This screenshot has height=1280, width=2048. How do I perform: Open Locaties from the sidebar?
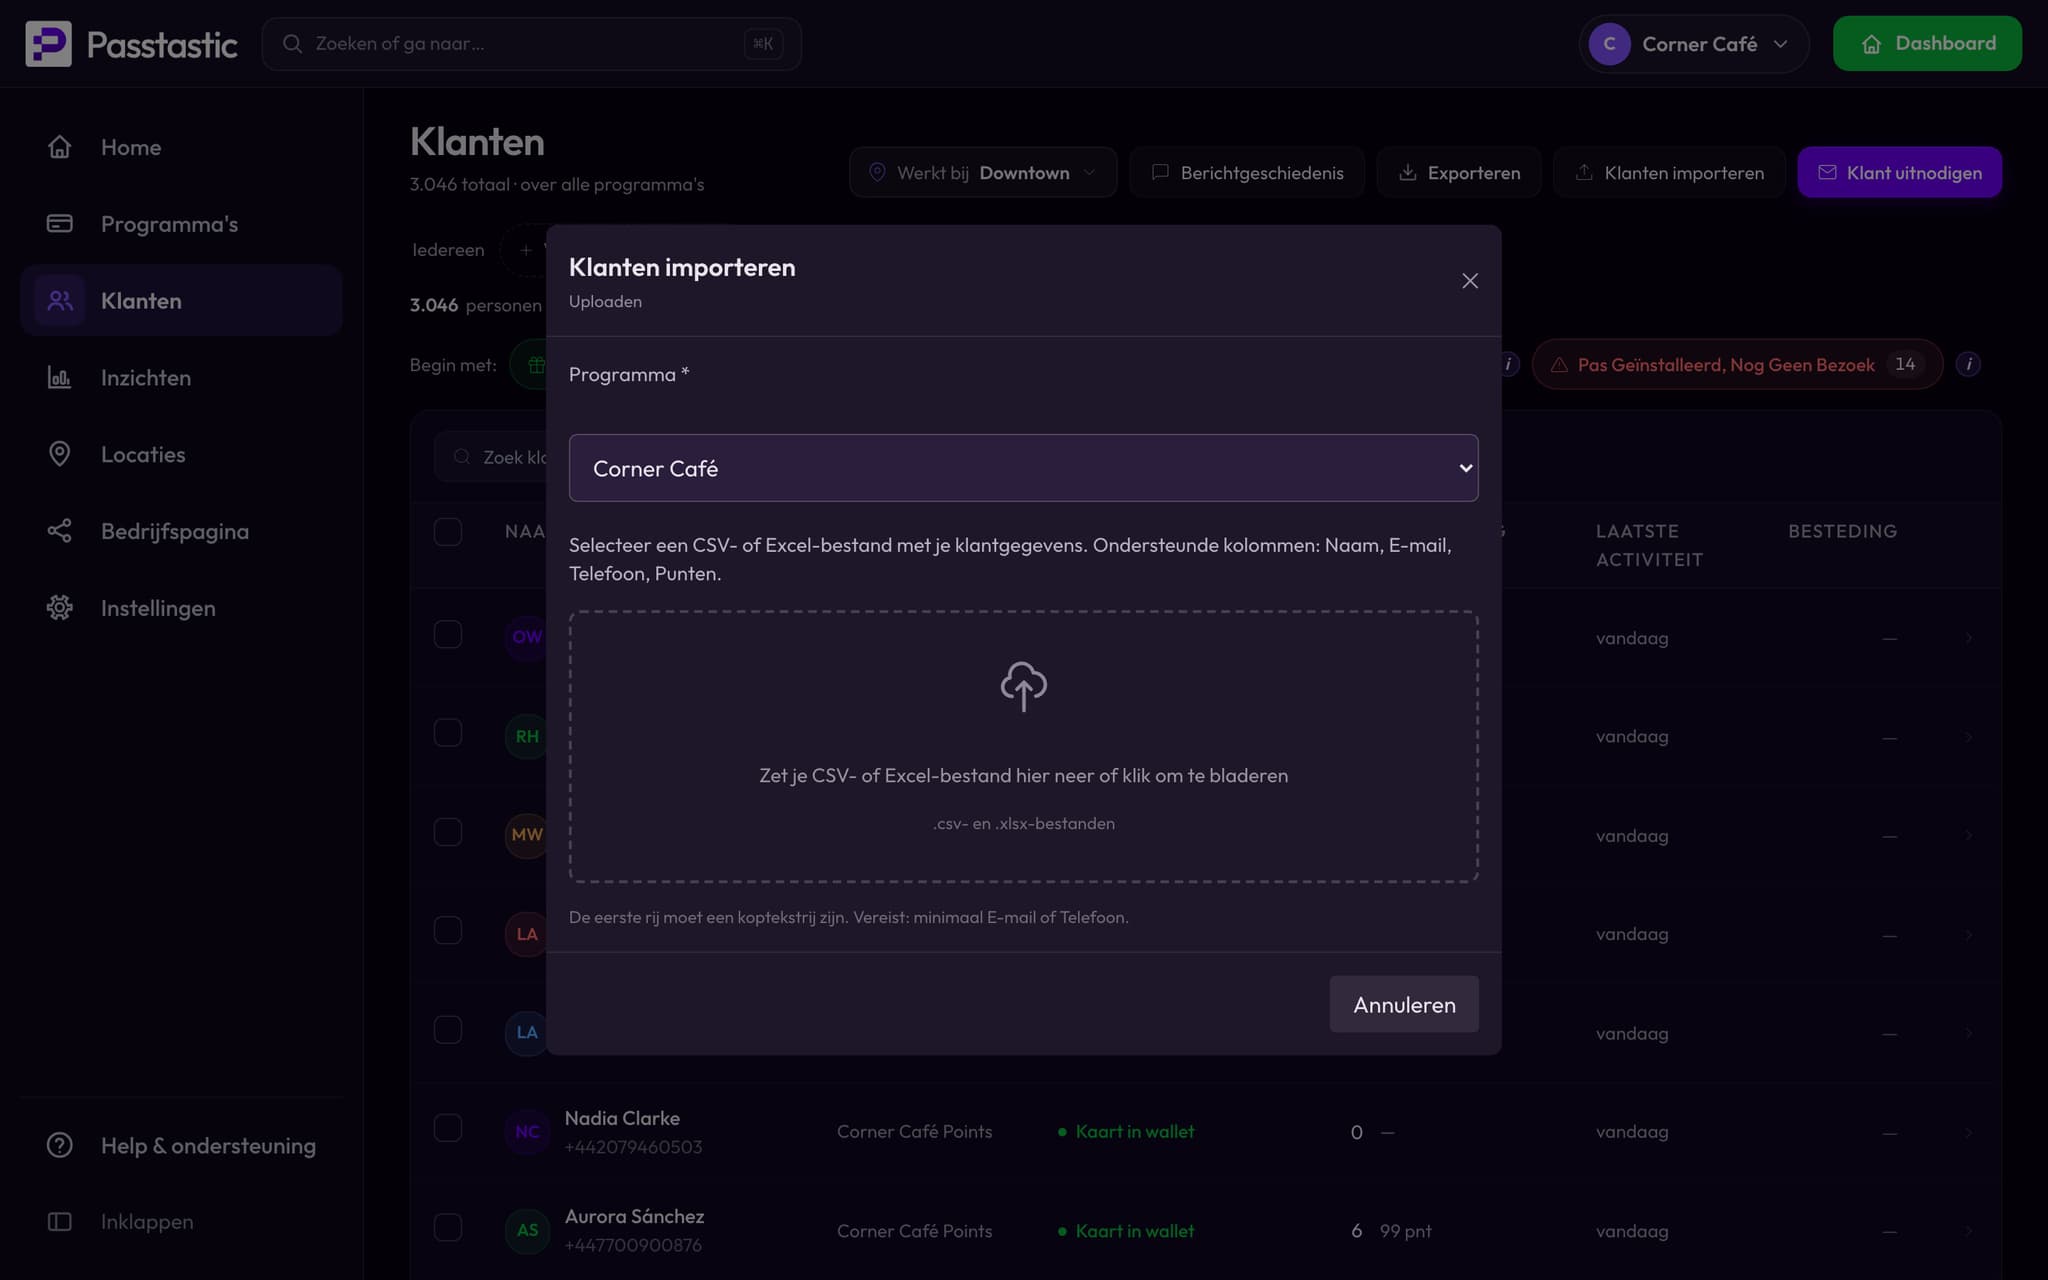click(181, 454)
